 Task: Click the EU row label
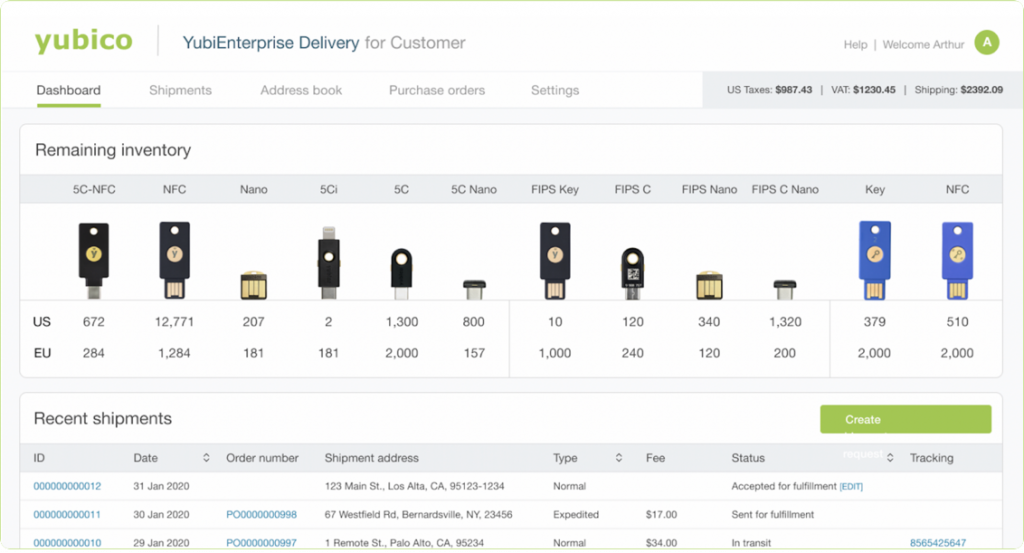point(42,353)
